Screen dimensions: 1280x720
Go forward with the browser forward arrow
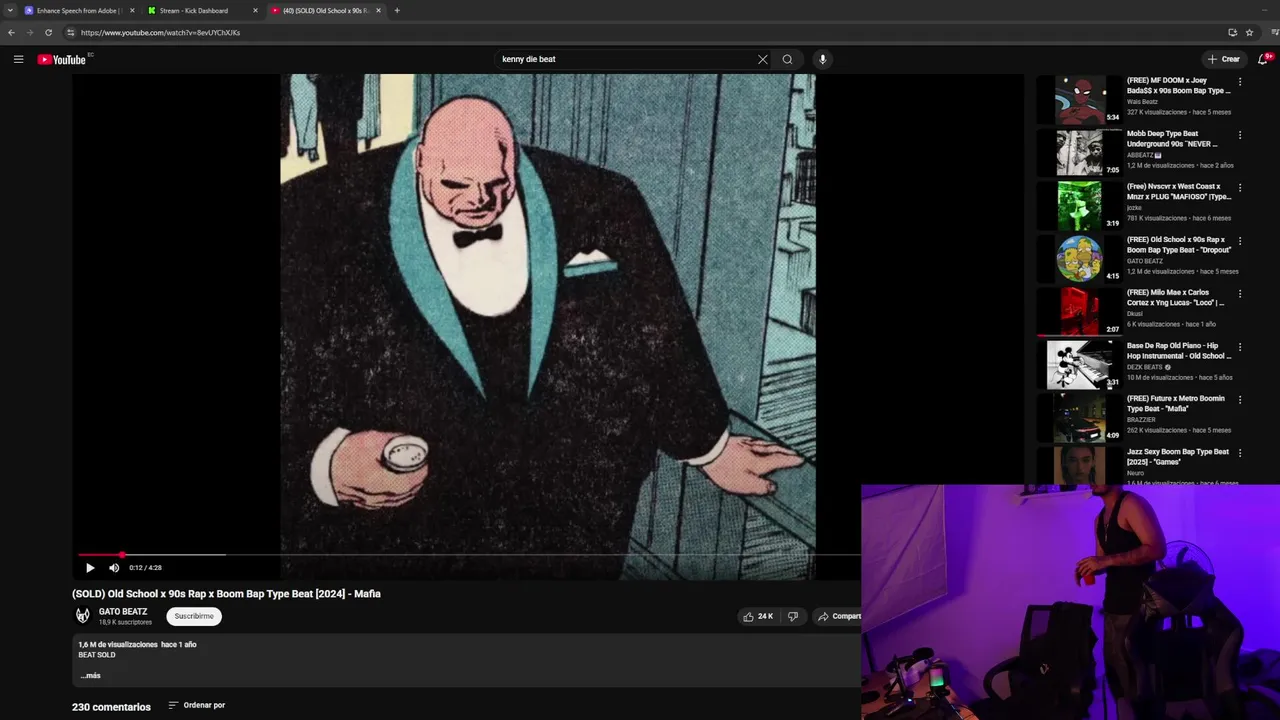coord(29,32)
